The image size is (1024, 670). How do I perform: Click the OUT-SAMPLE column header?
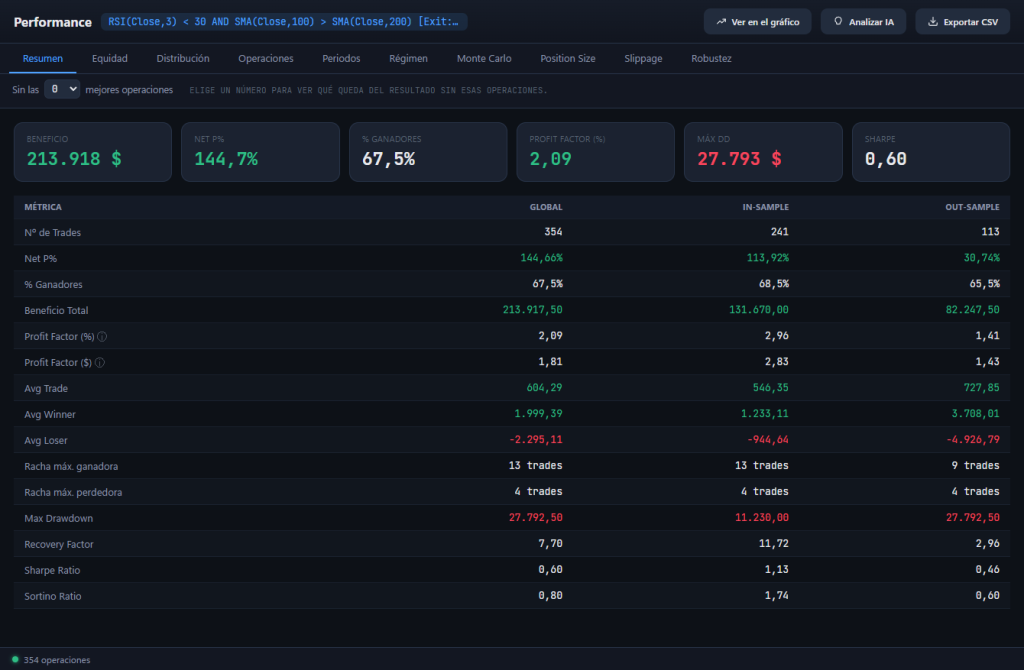[972, 207]
